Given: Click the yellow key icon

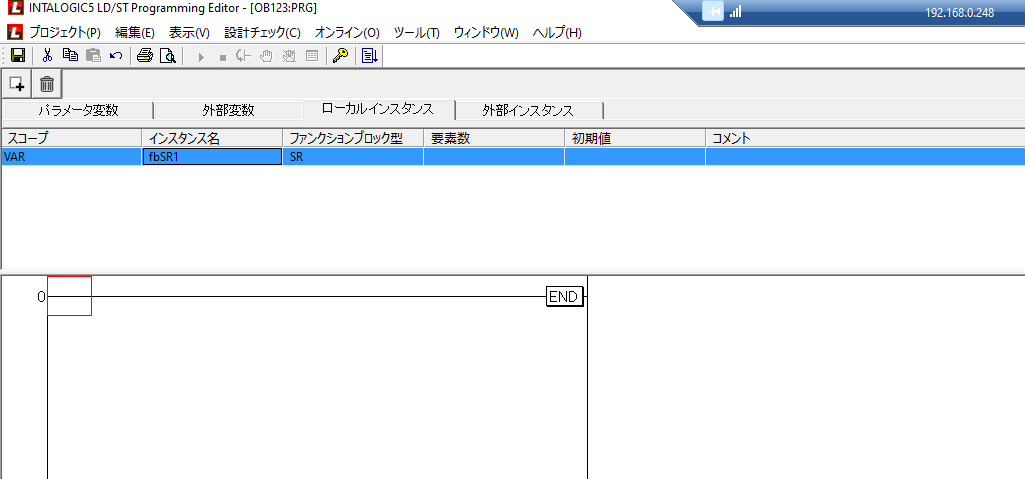Looking at the screenshot, I should coord(341,56).
